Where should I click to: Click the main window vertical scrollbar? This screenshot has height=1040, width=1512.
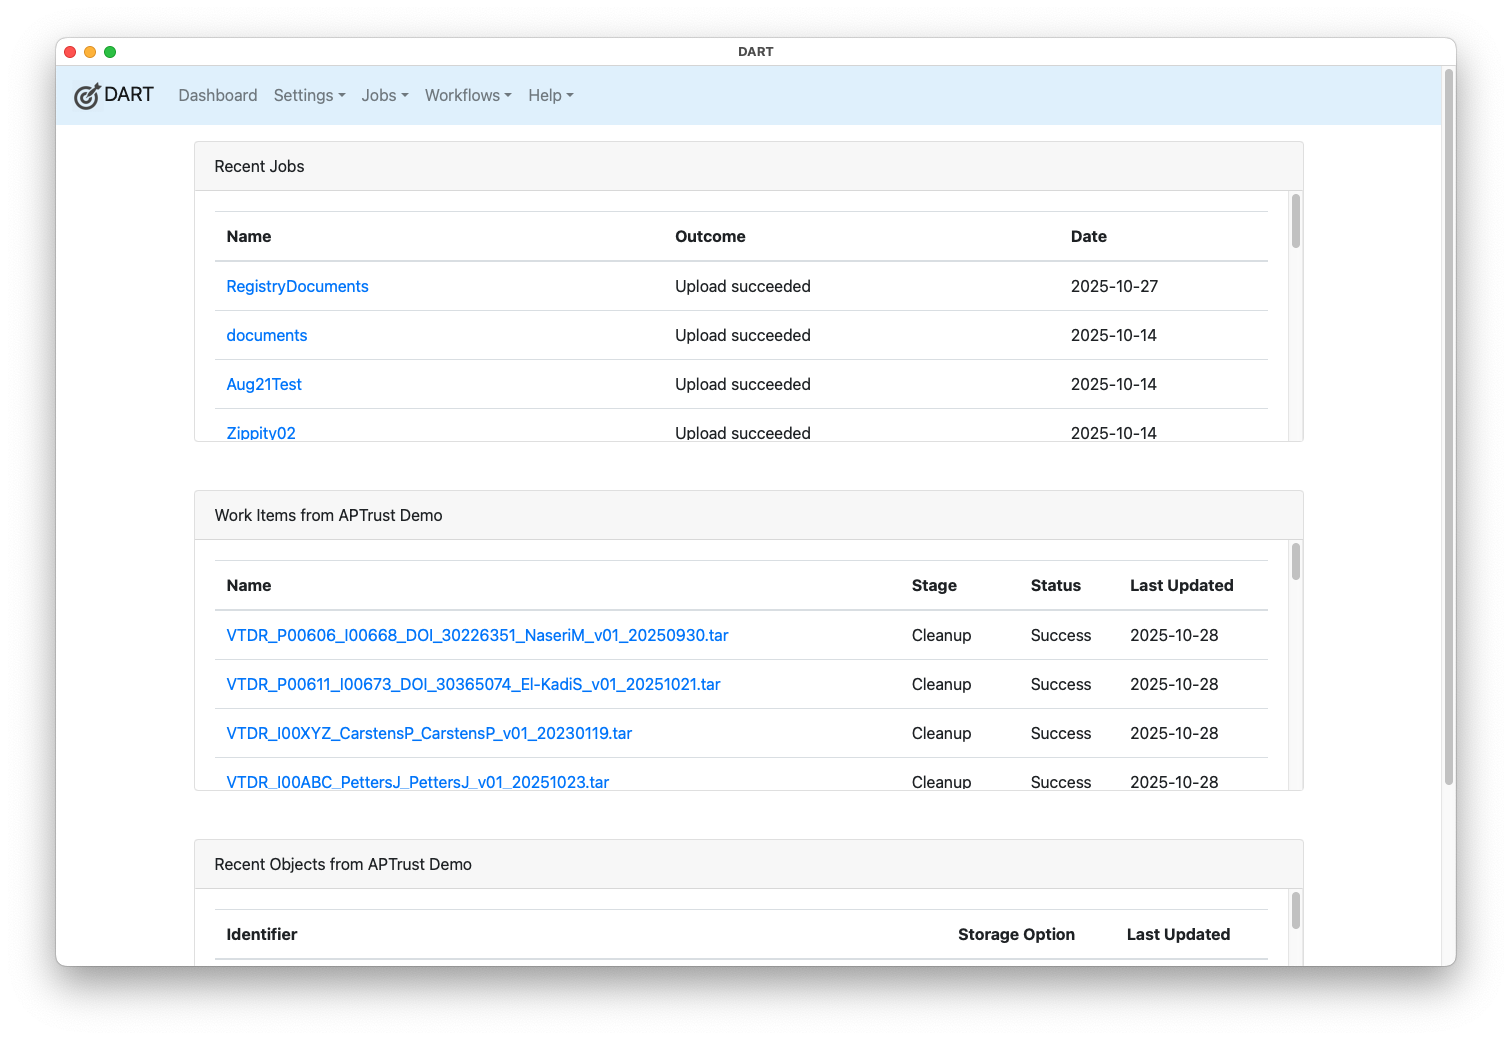pyautogui.click(x=1449, y=427)
